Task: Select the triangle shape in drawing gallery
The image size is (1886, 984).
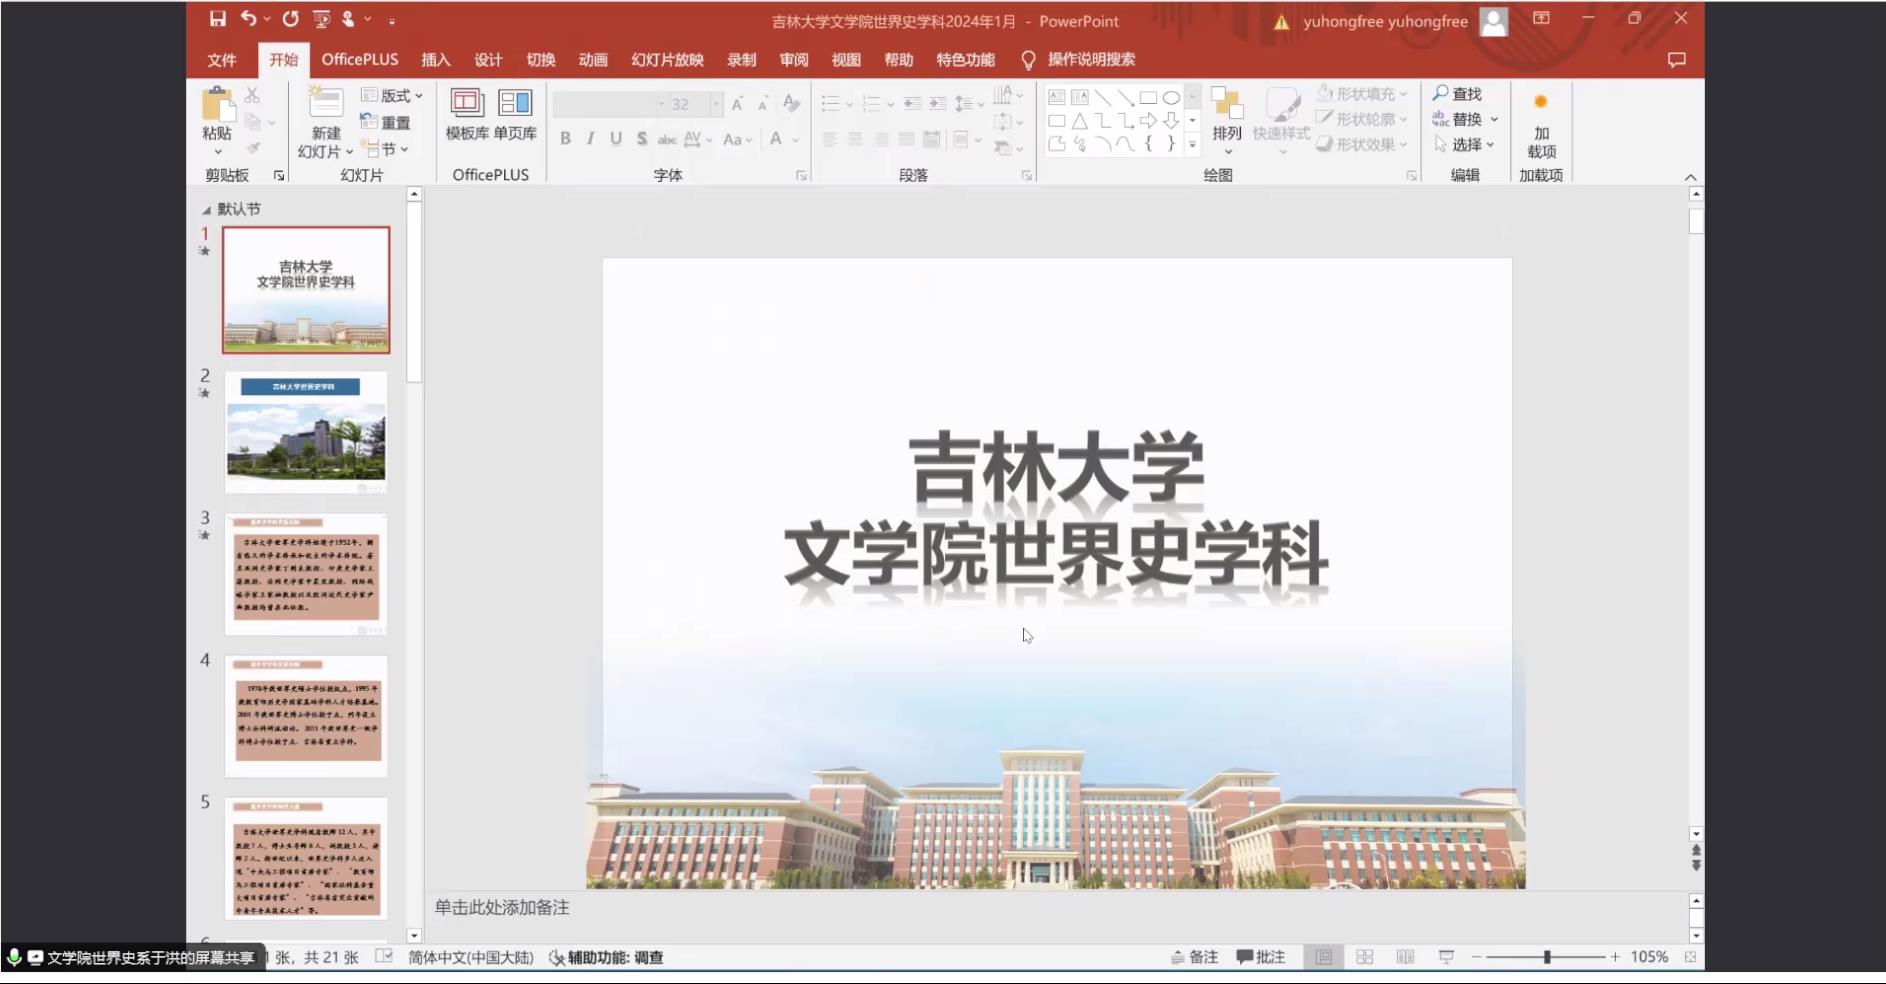Action: click(1080, 121)
